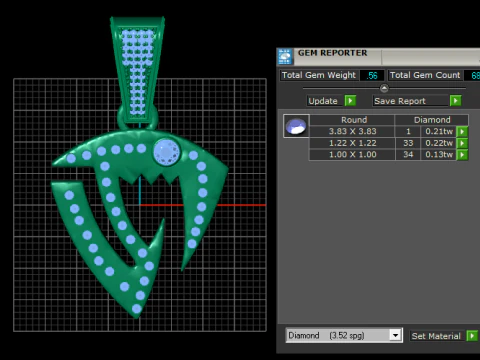Select the large round center gem on pendant
480x360 pixels.
coord(167,152)
